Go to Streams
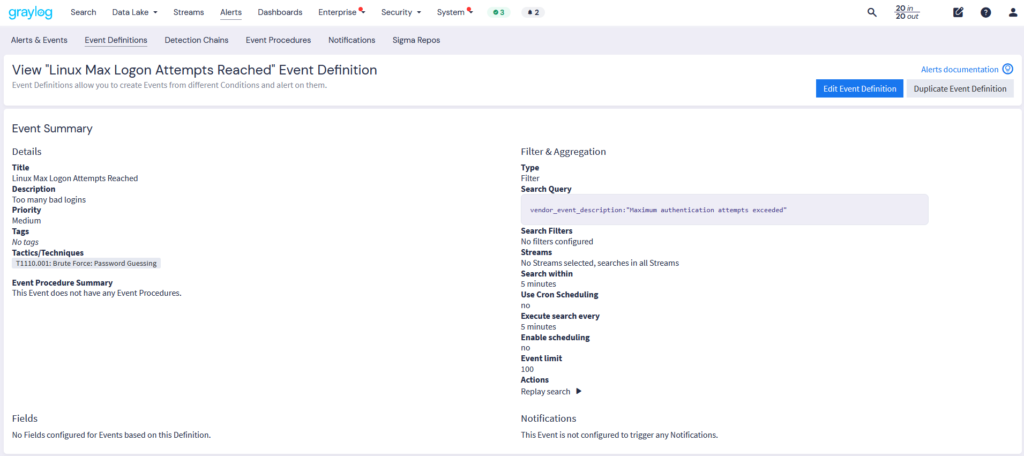 pyautogui.click(x=189, y=12)
